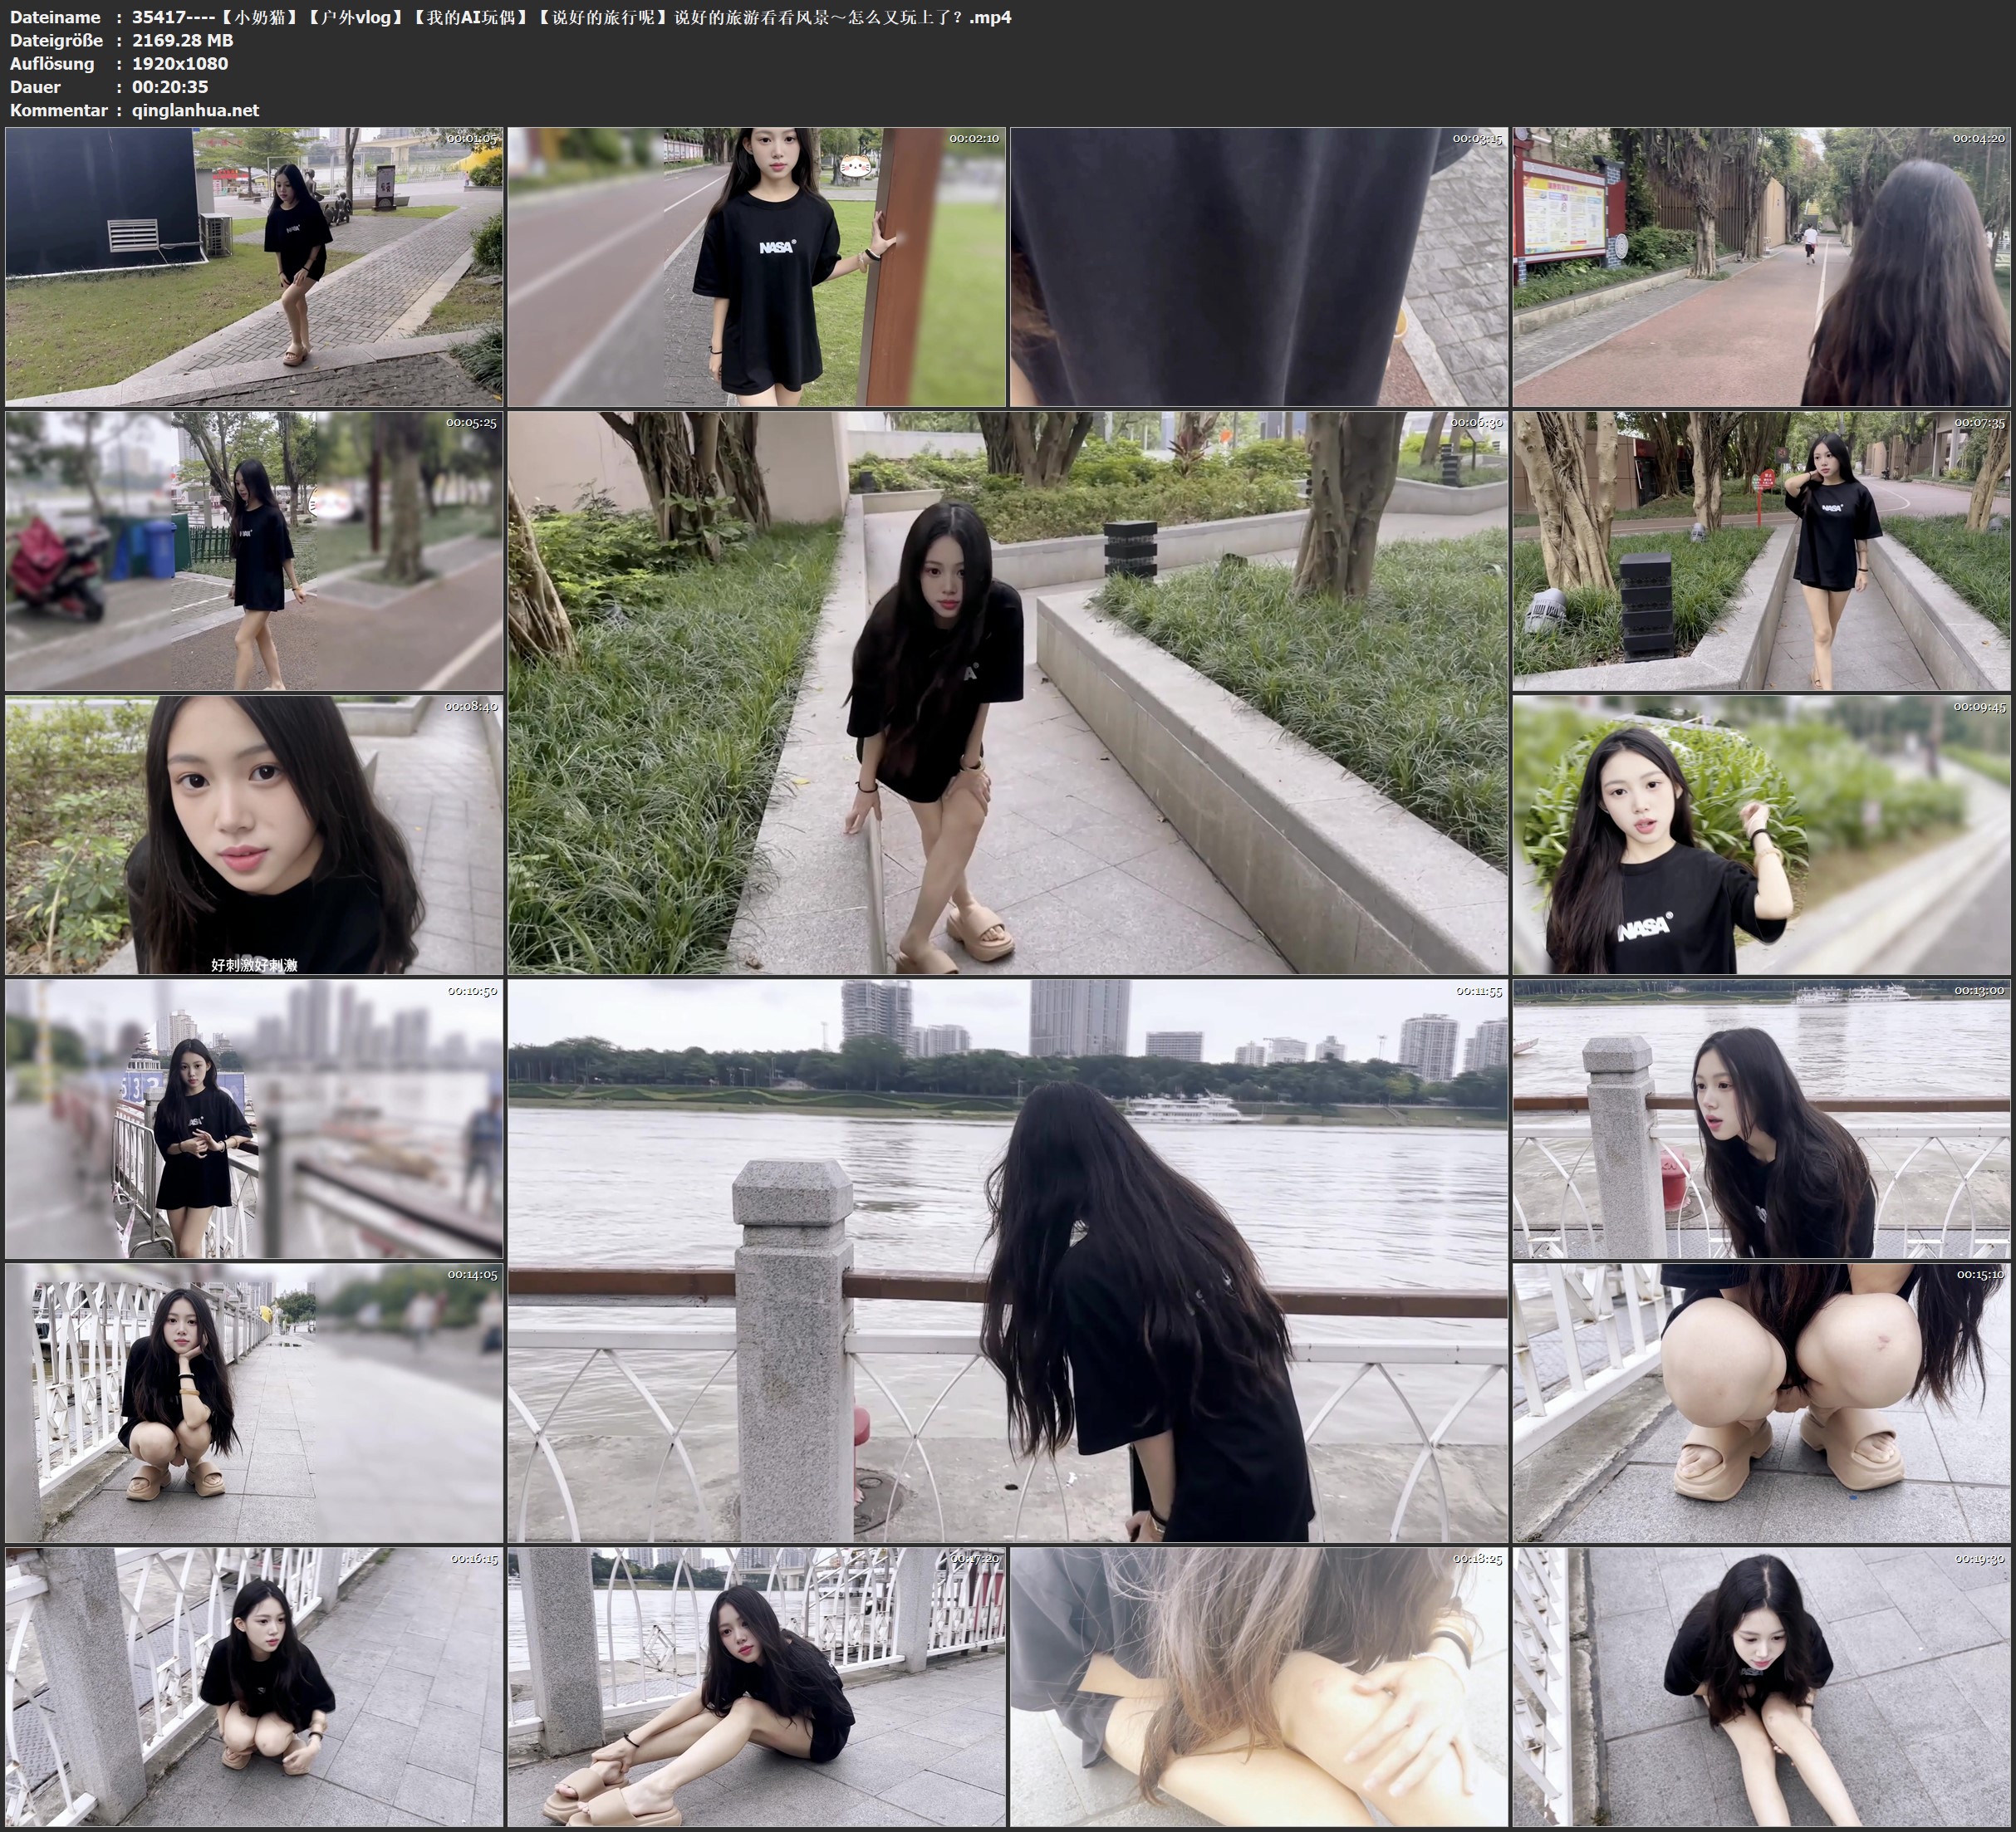Click the 00:19:30 pavement thumbnail
Image resolution: width=2016 pixels, height=1832 pixels.
(1761, 1687)
